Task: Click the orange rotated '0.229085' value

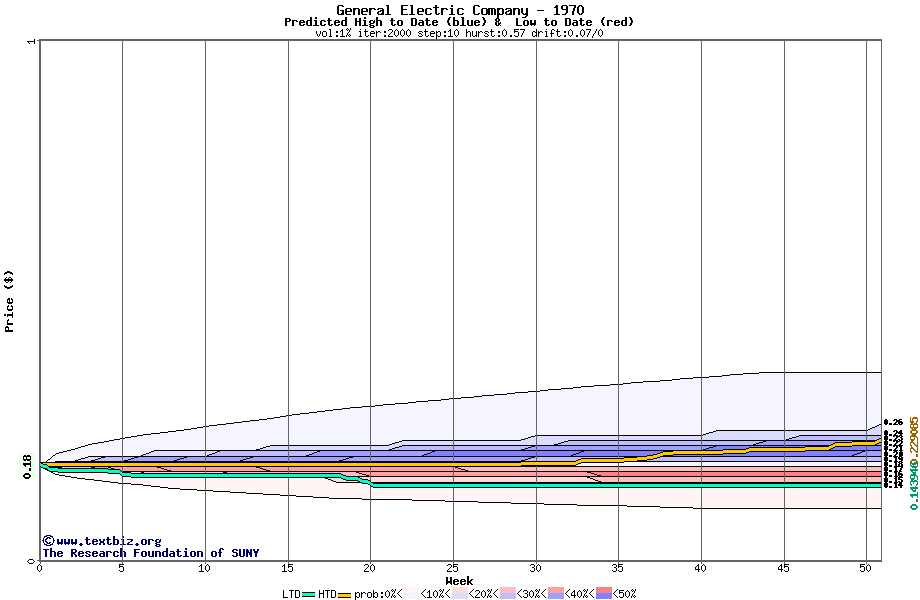Action: coord(914,439)
